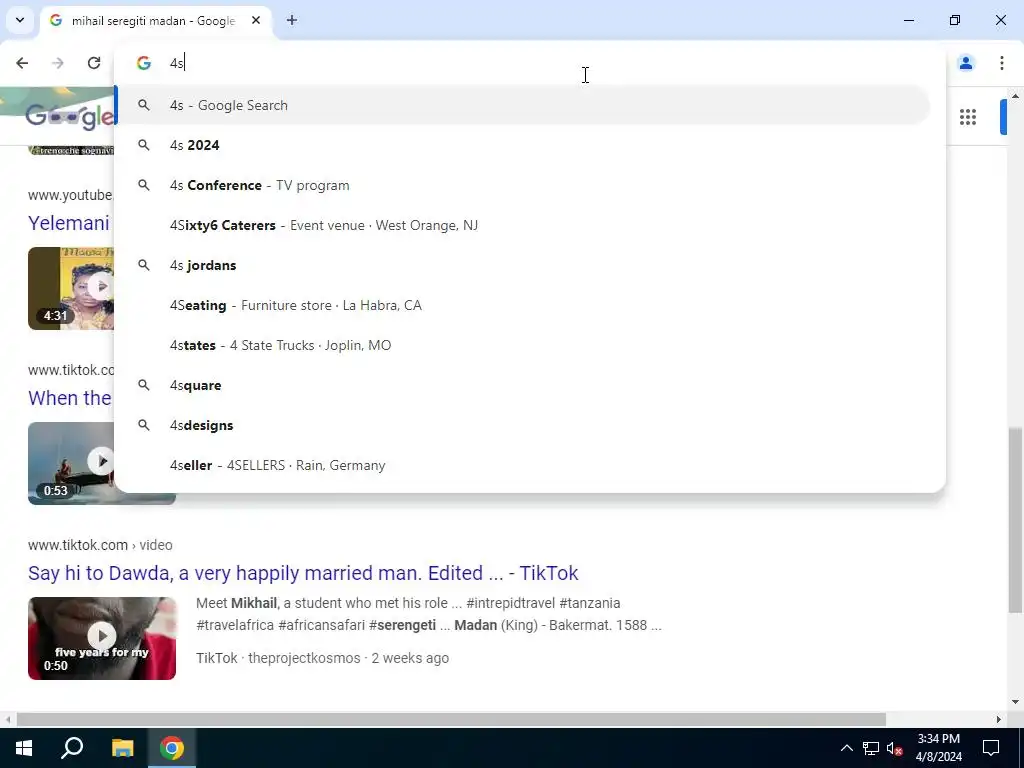Choose the '4square' suggestion
Image resolution: width=1024 pixels, height=768 pixels.
coord(522,385)
